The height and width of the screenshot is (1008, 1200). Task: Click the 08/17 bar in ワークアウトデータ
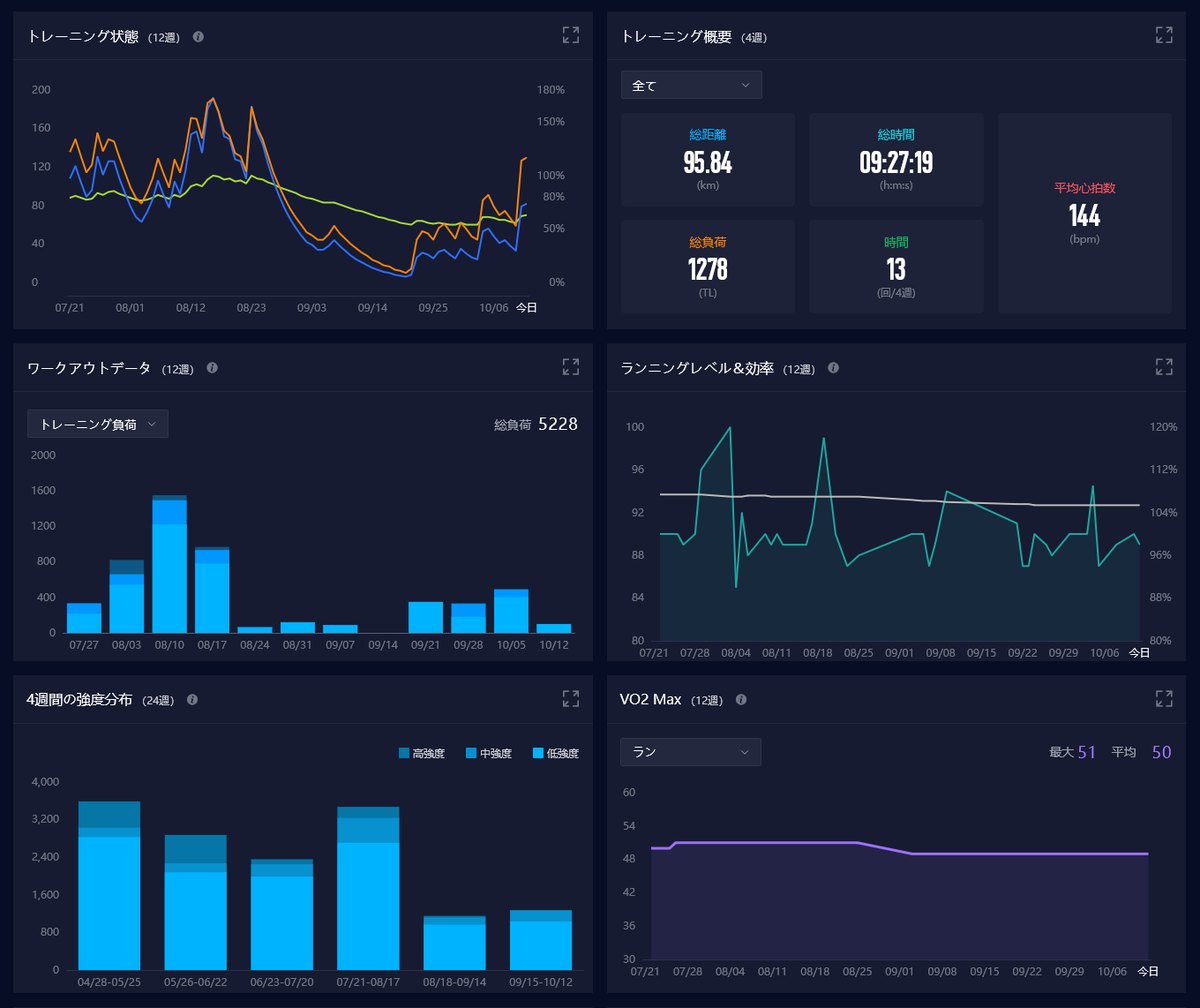(x=212, y=590)
